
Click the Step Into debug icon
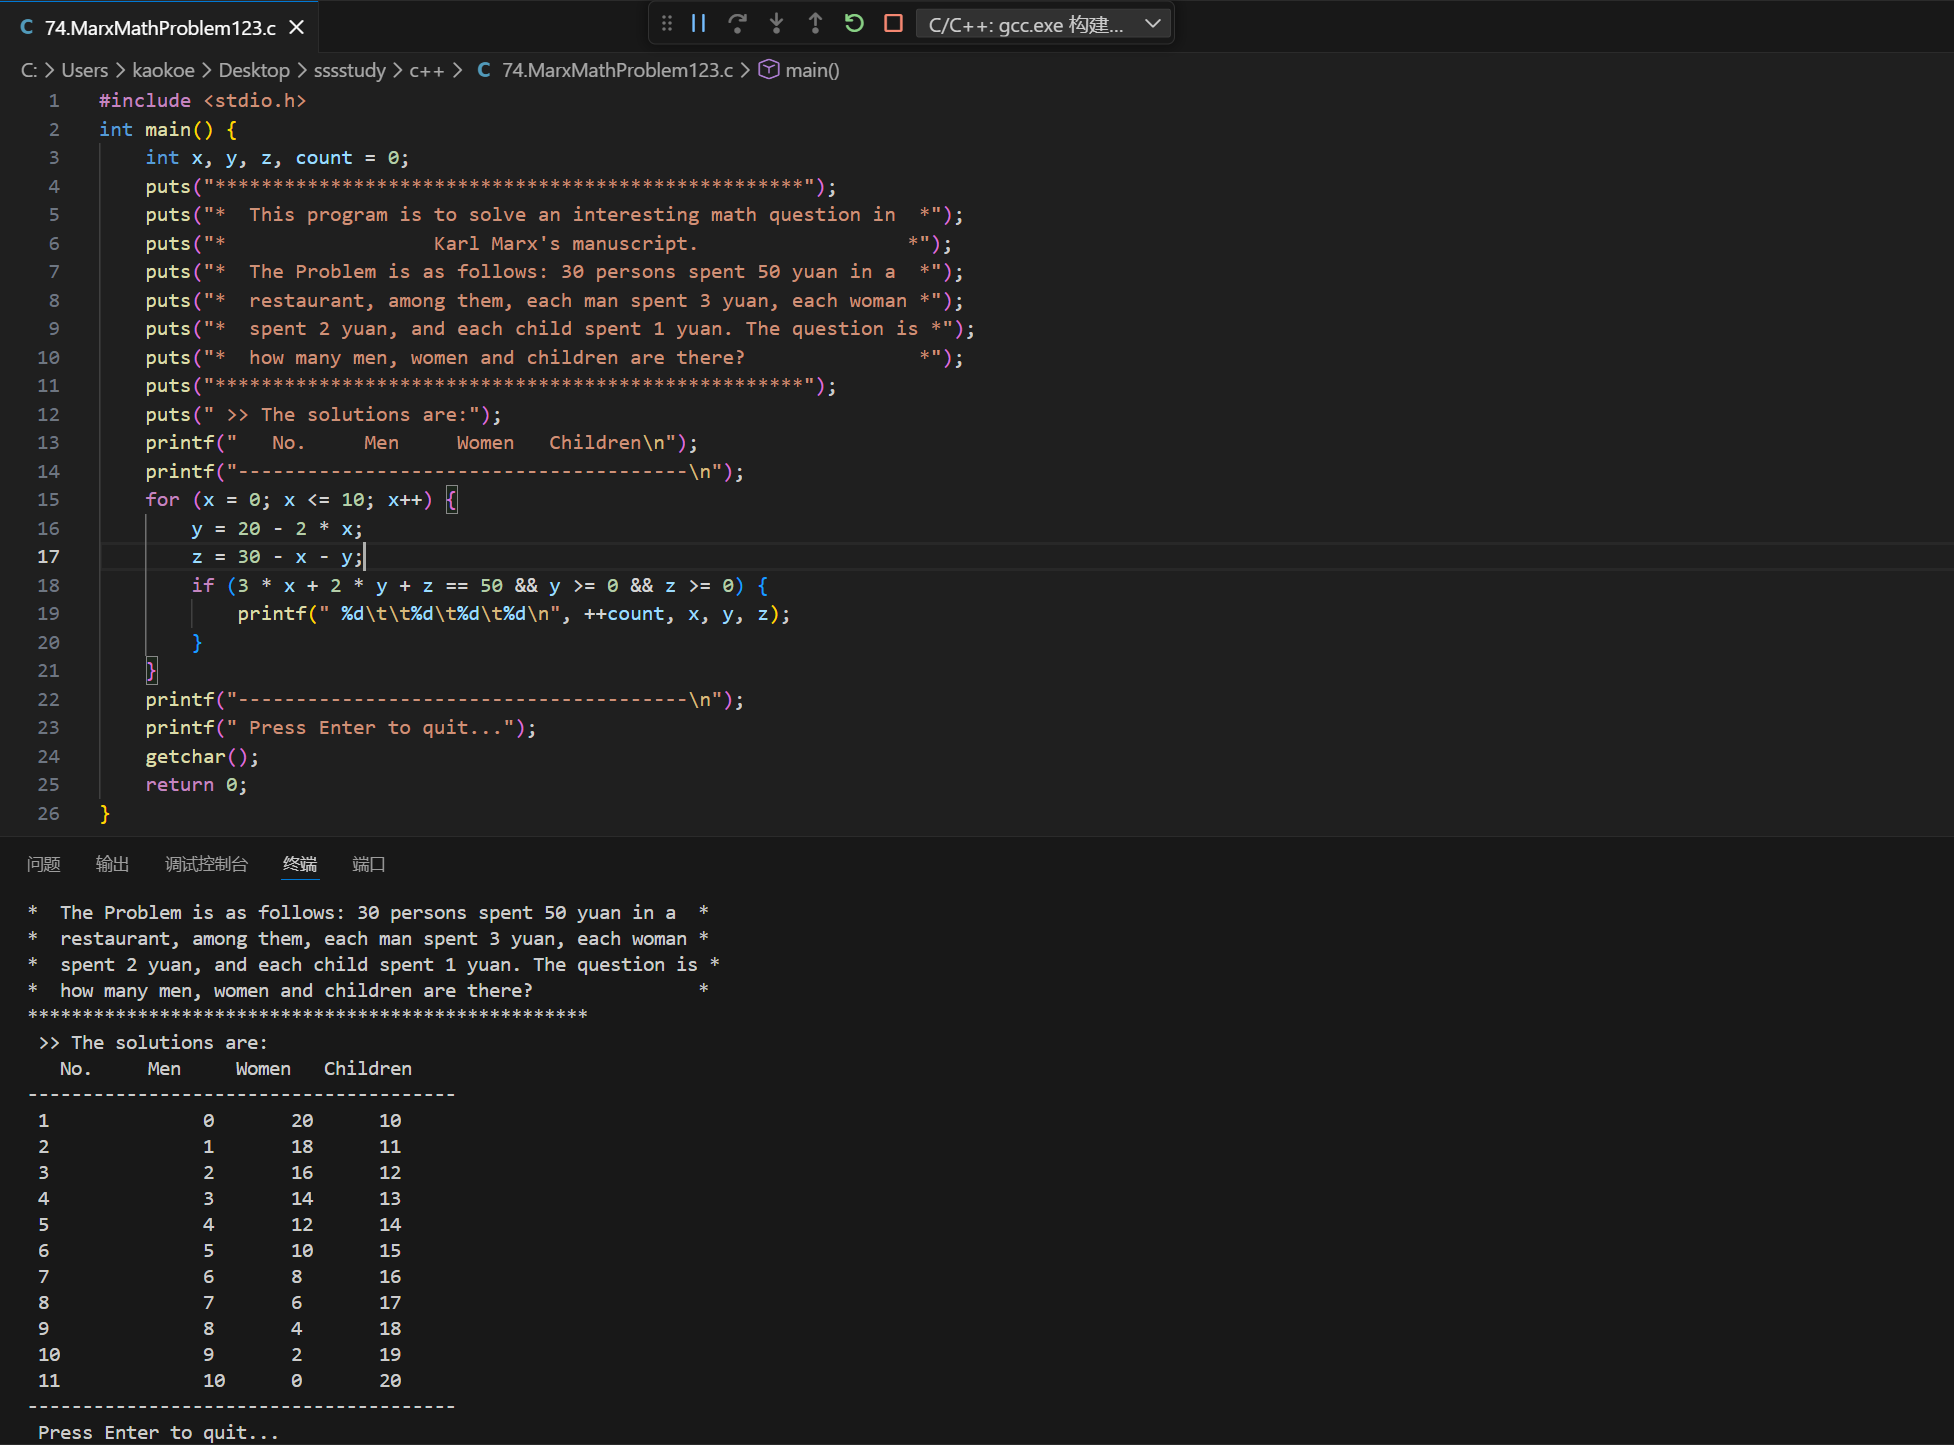776,24
